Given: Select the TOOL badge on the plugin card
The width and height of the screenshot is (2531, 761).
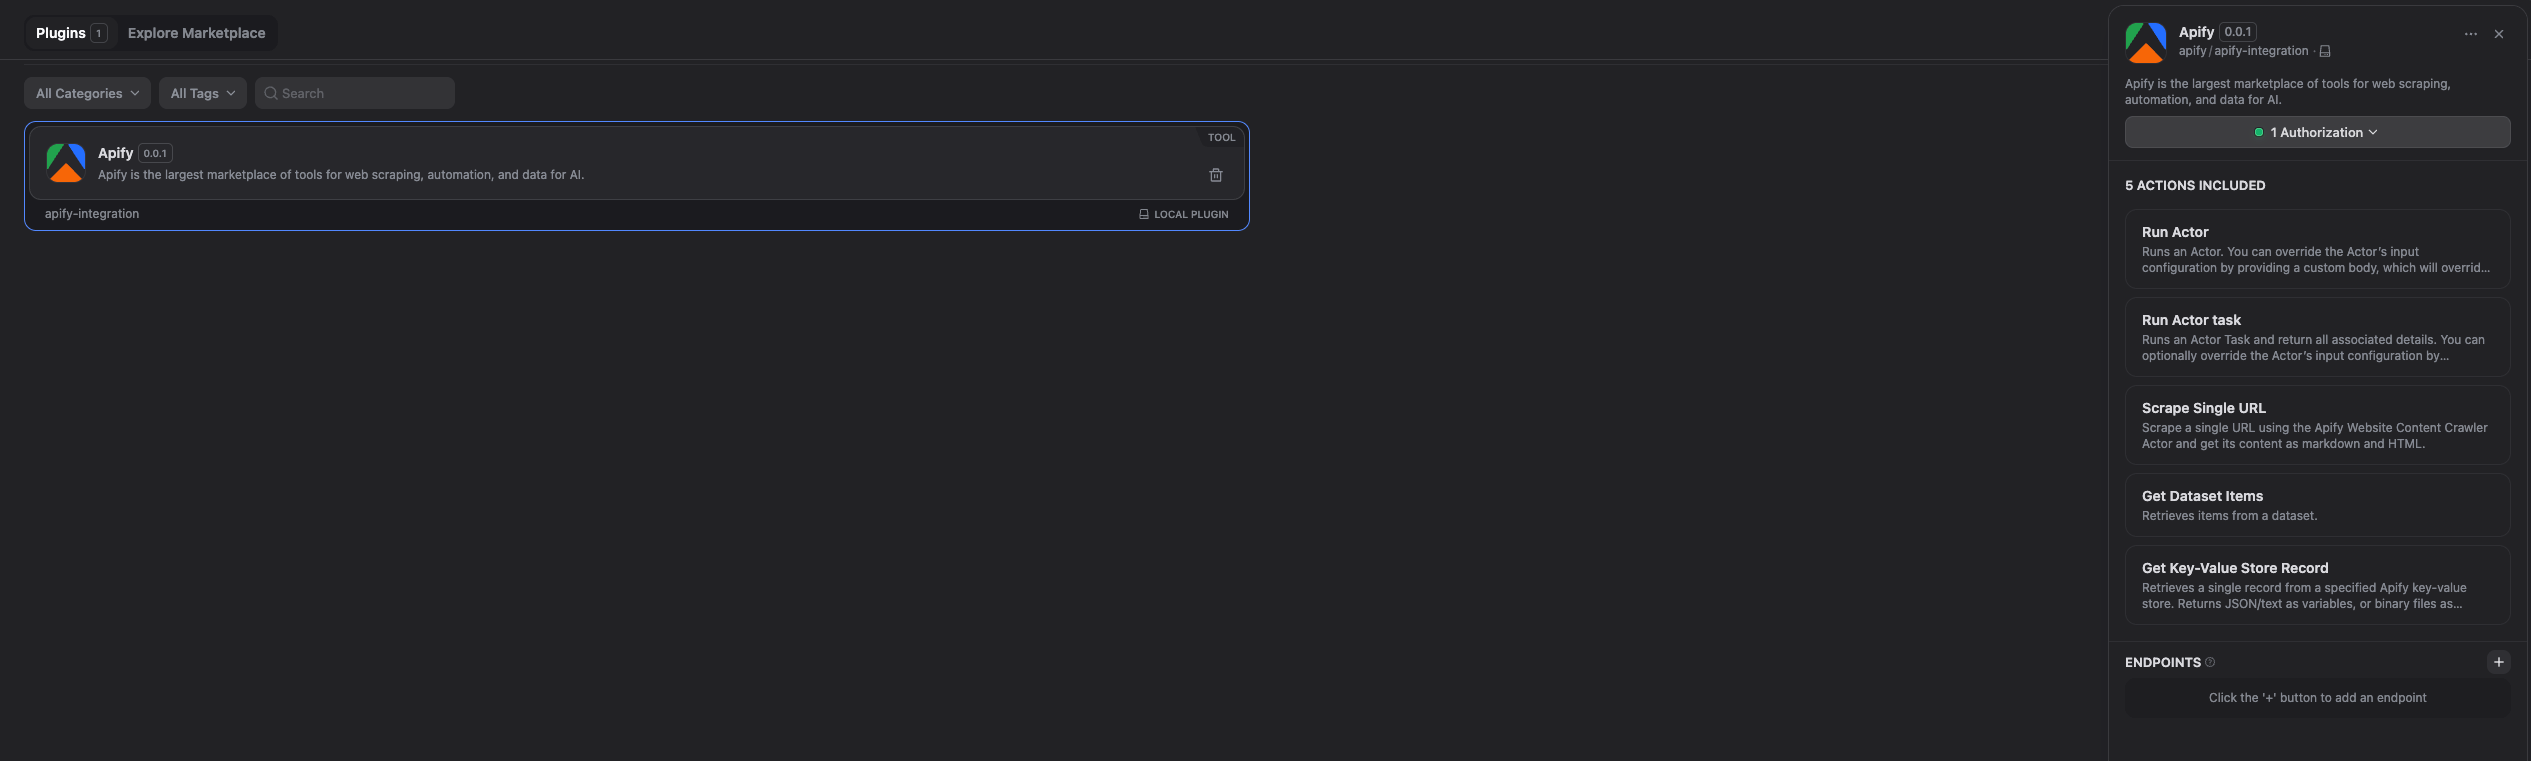Looking at the screenshot, I should (x=1221, y=137).
